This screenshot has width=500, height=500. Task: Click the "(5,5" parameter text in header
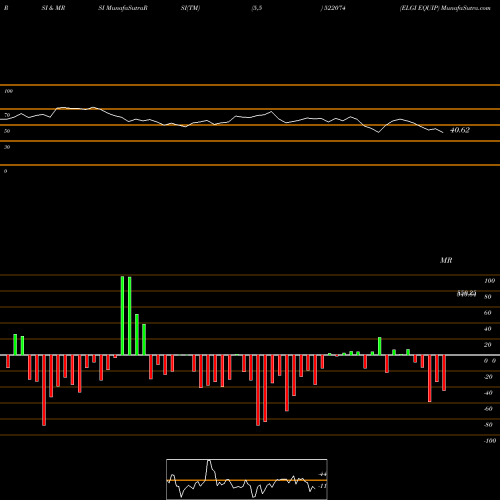coord(257,8)
